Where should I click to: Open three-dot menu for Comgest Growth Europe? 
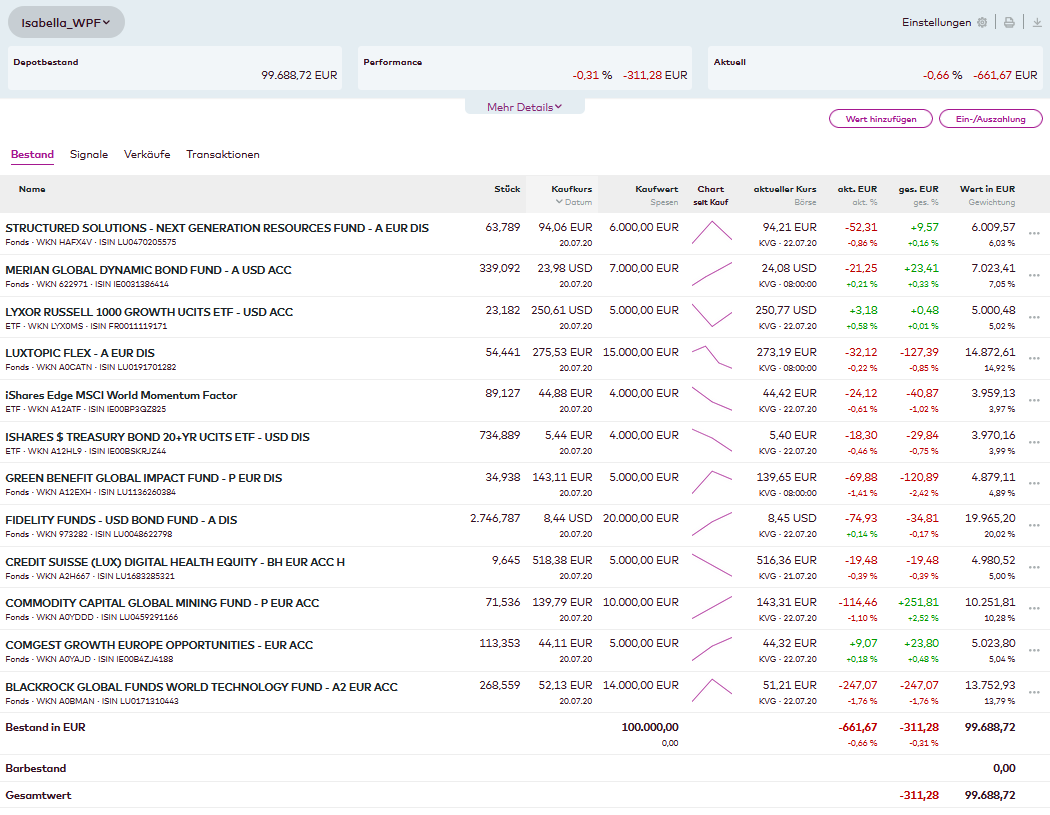coord(1034,651)
